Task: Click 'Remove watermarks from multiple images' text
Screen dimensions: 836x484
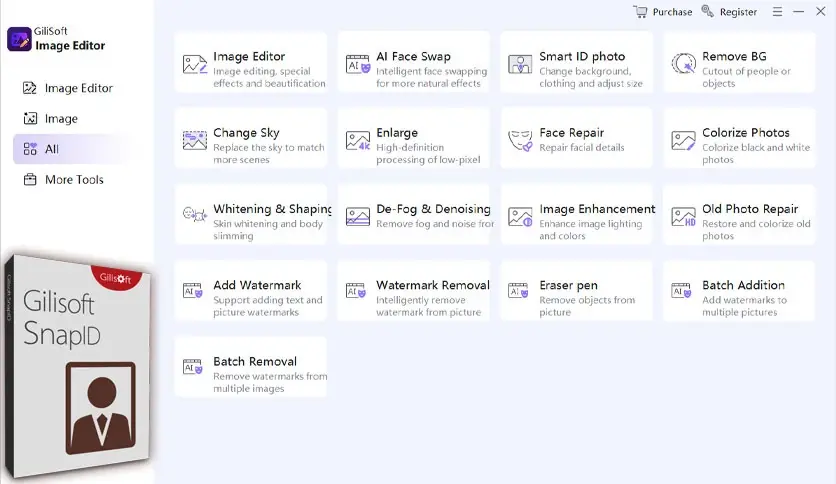Action: pos(270,382)
